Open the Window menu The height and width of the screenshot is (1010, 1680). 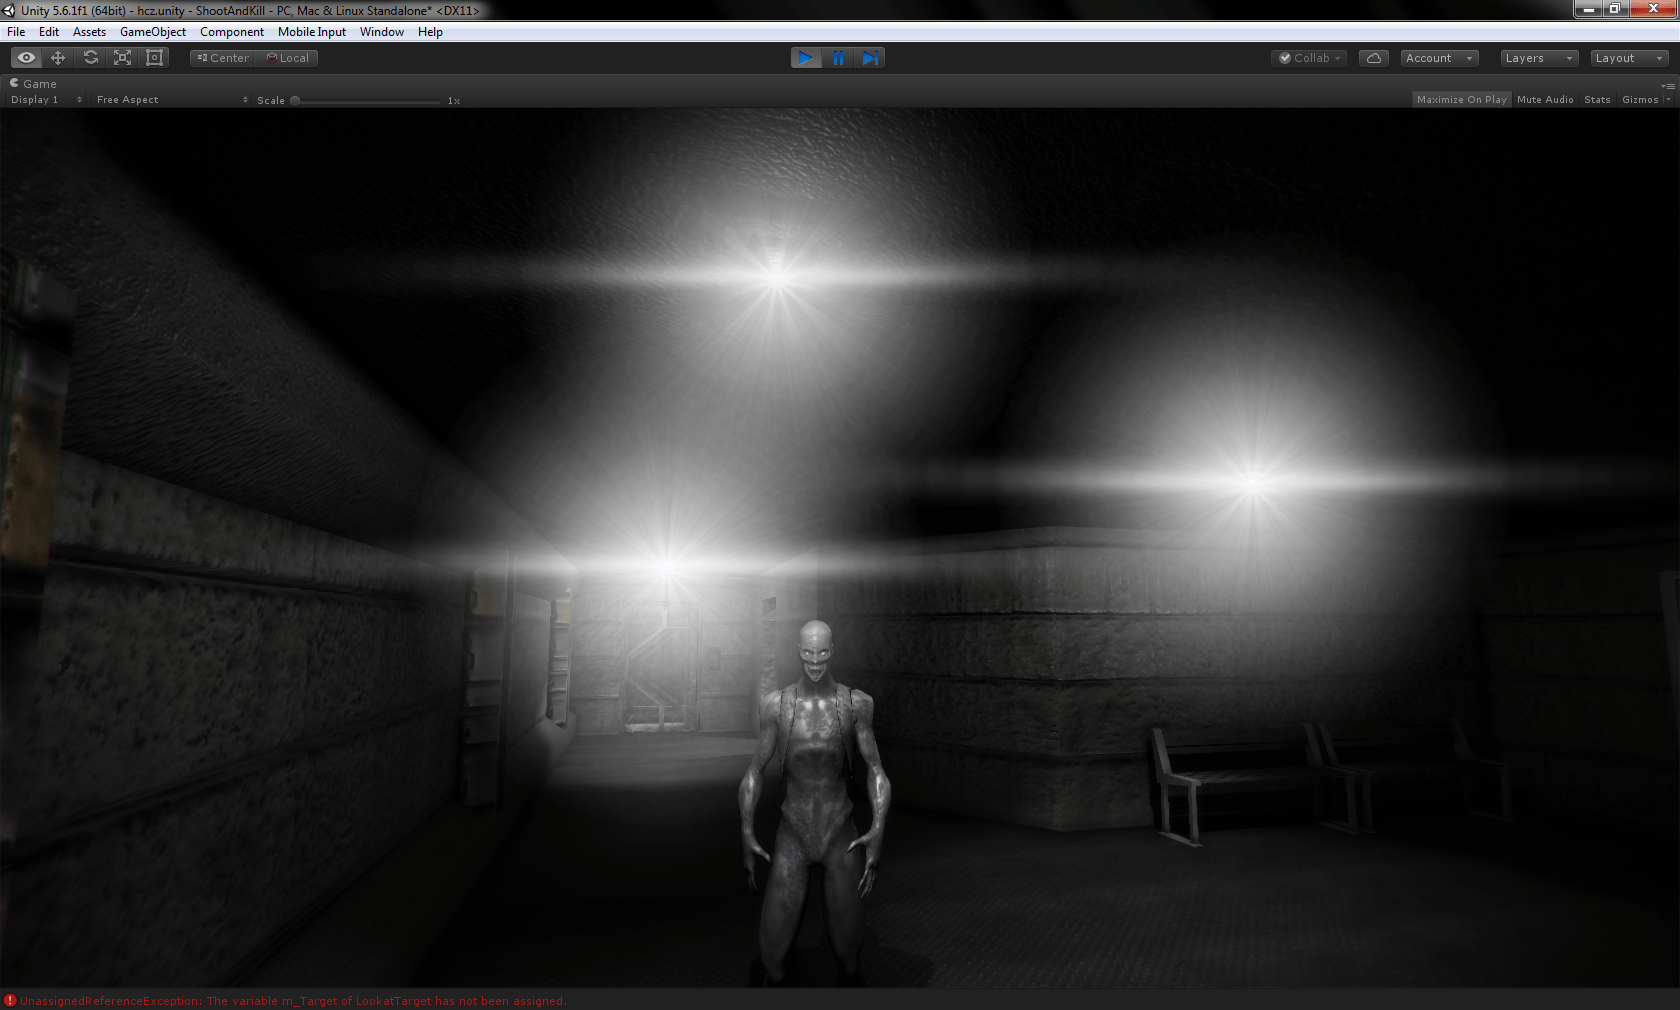pos(382,32)
